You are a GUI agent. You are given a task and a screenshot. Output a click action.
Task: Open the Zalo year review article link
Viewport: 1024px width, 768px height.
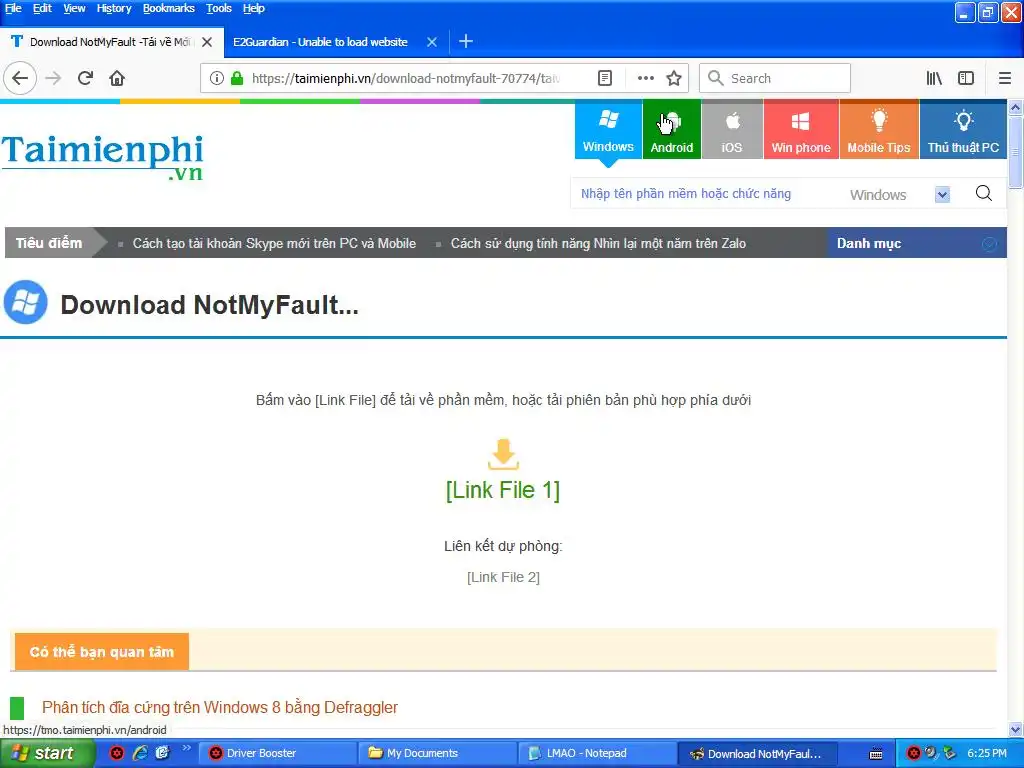[x=598, y=243]
